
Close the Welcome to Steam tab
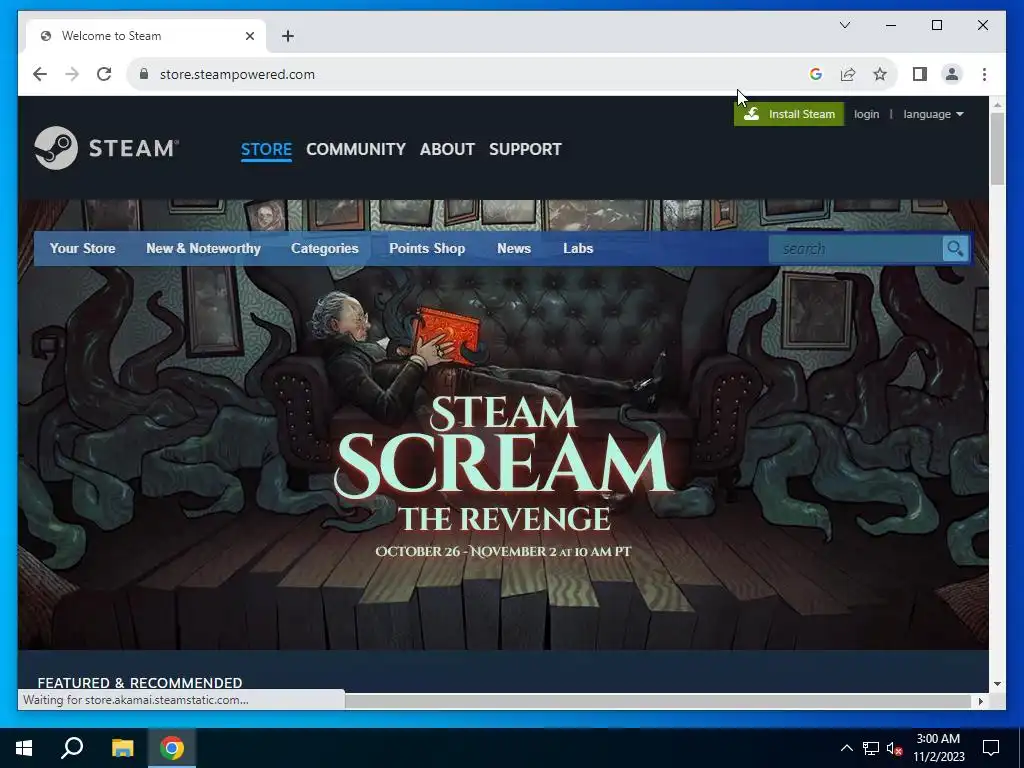[x=249, y=36]
